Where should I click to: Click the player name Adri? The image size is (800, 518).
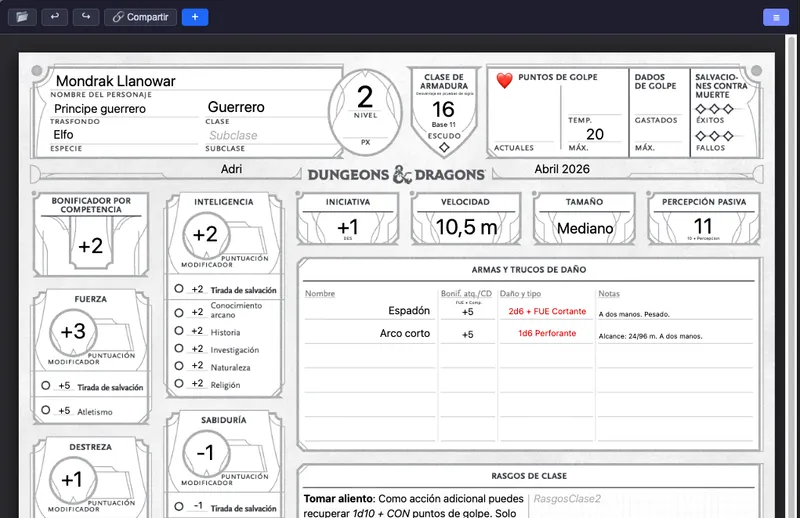click(231, 169)
